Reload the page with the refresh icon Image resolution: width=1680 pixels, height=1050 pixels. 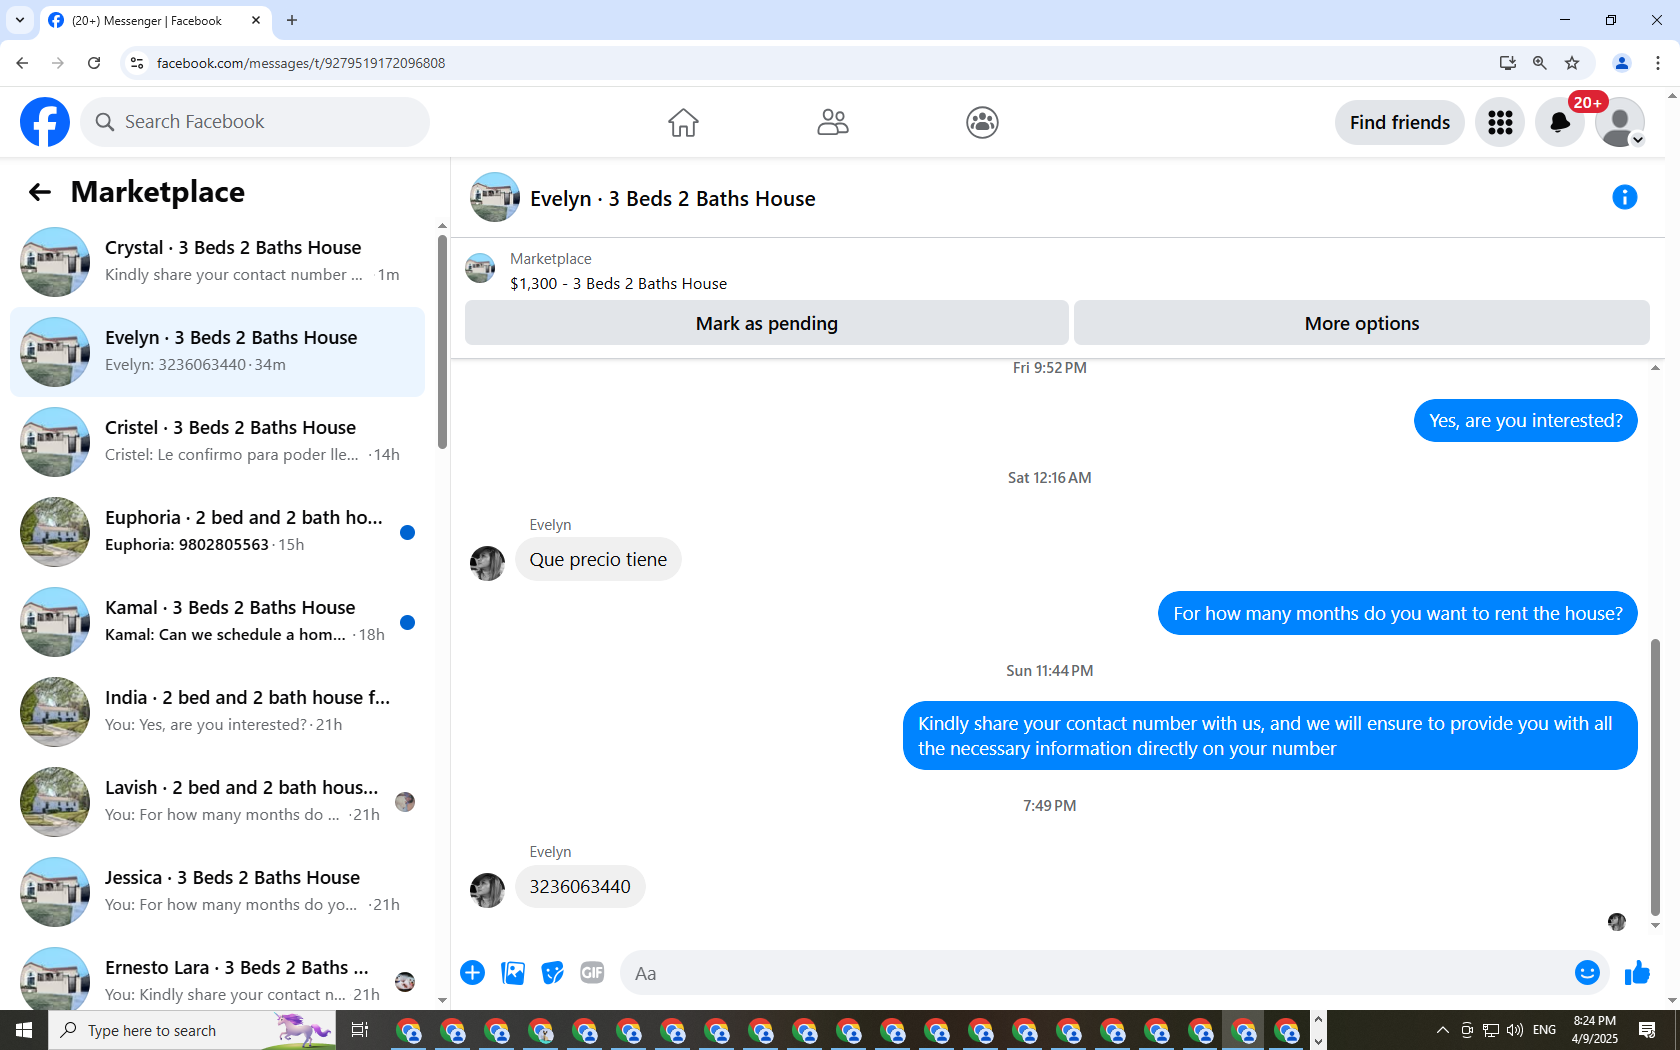point(94,63)
